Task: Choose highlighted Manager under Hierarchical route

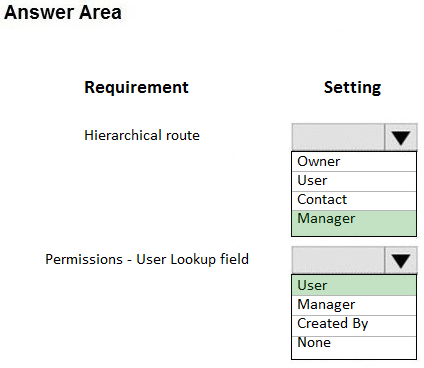Action: coord(354,223)
